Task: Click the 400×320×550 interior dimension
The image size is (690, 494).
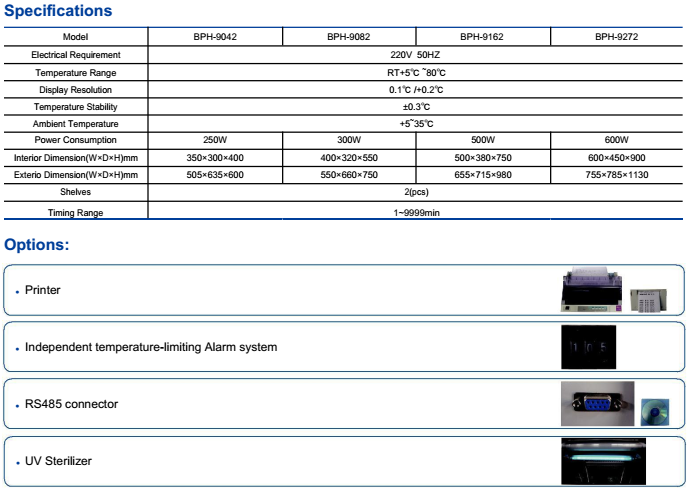Action: (349, 158)
